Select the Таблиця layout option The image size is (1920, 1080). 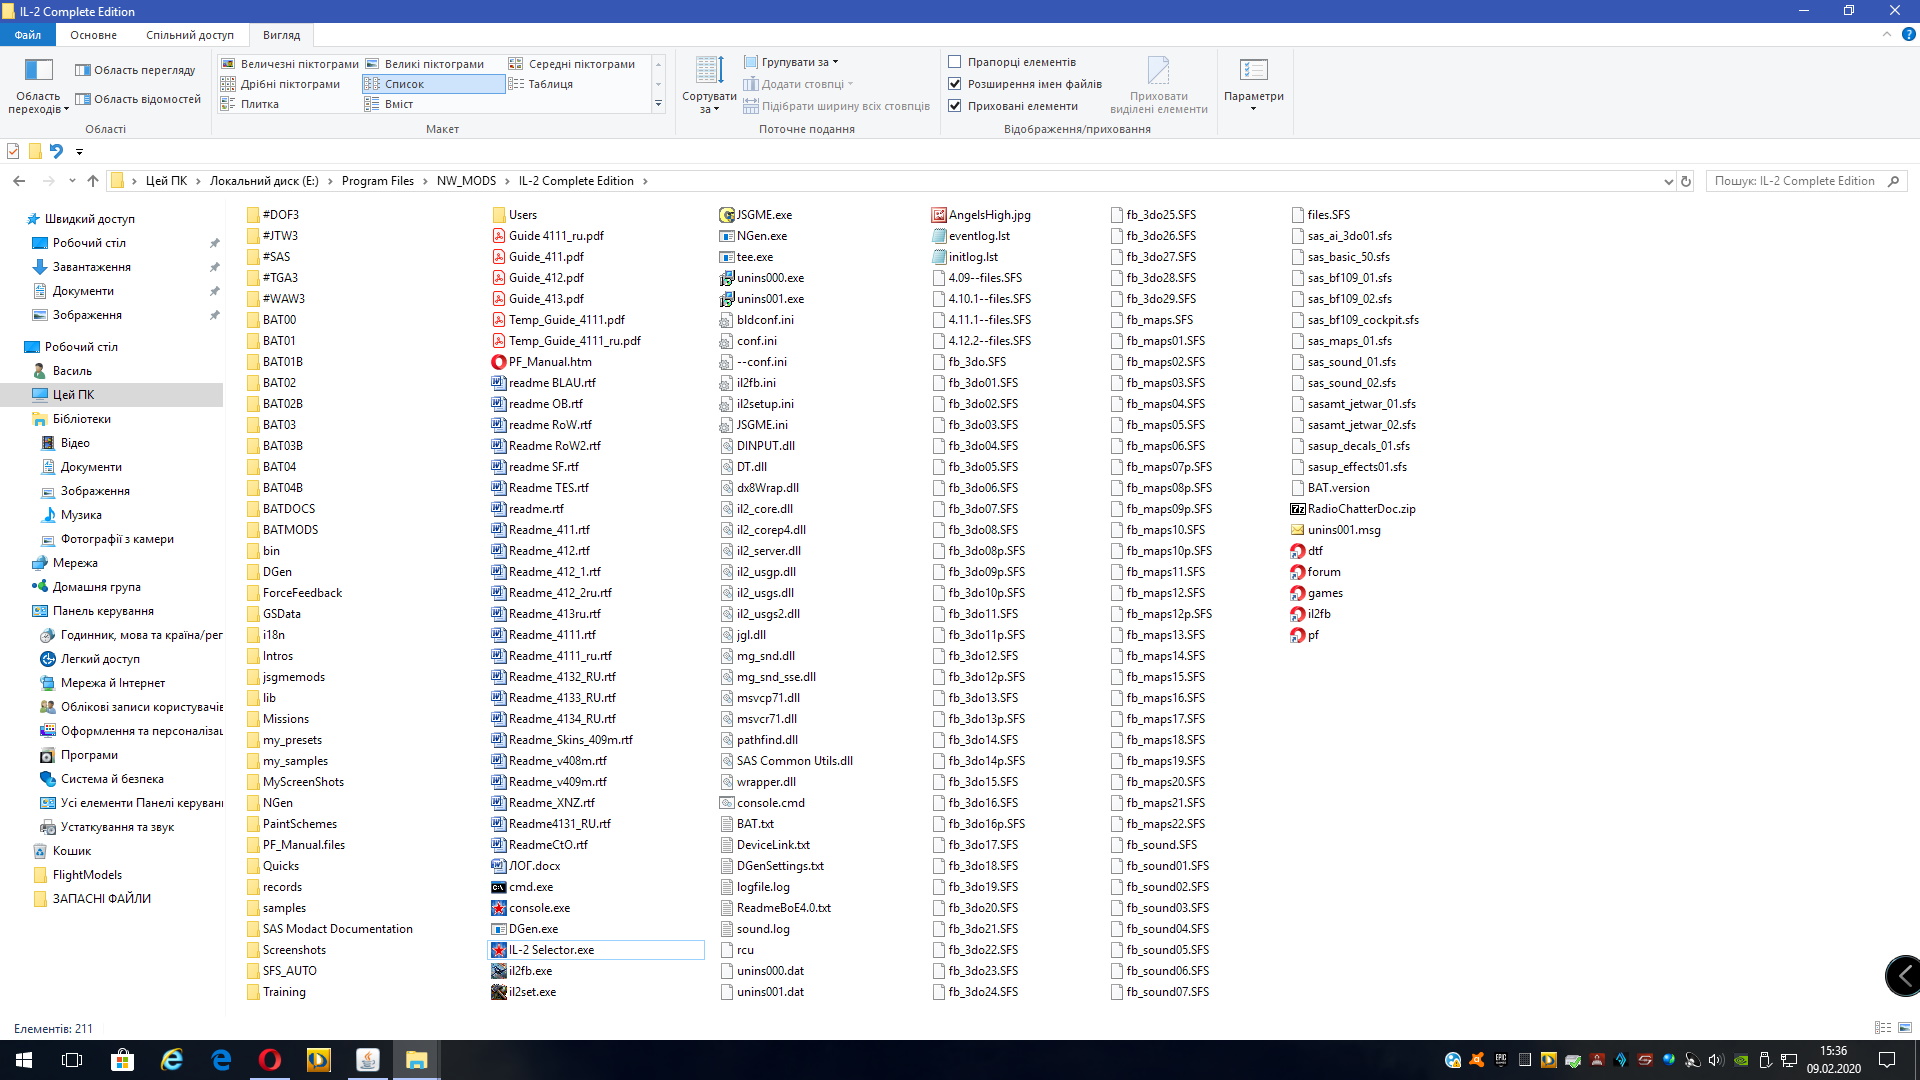click(550, 84)
